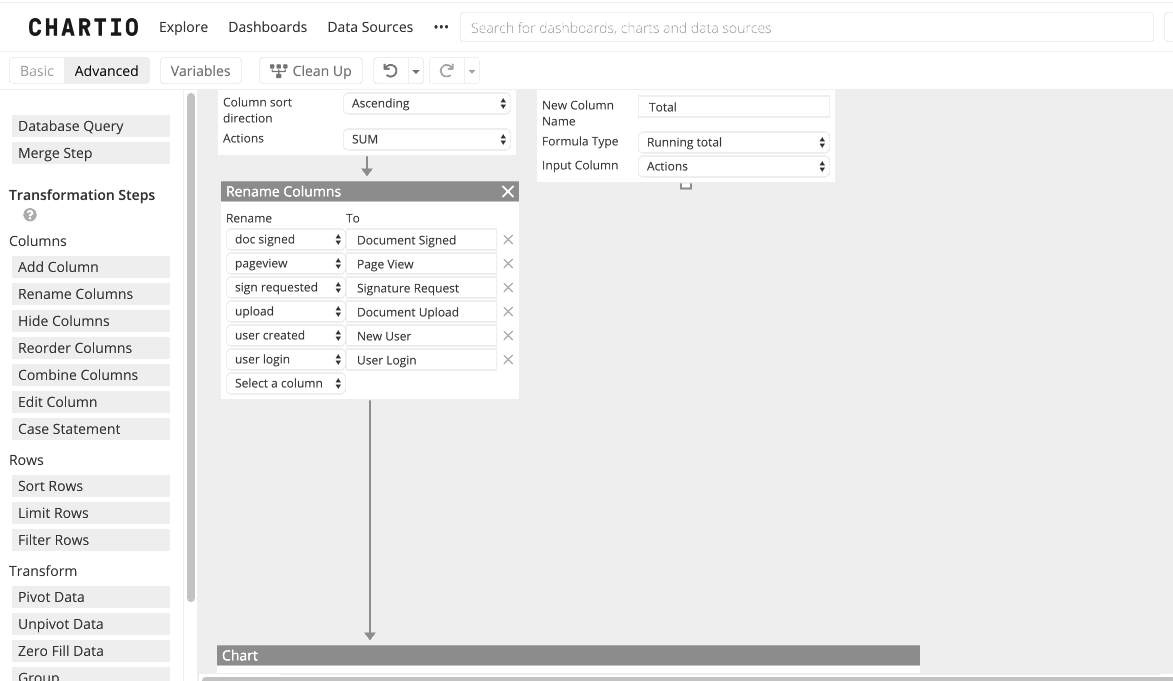Screen dimensions: 1173x681
Task: Add a Filter Rows step
Action: (x=91, y=540)
